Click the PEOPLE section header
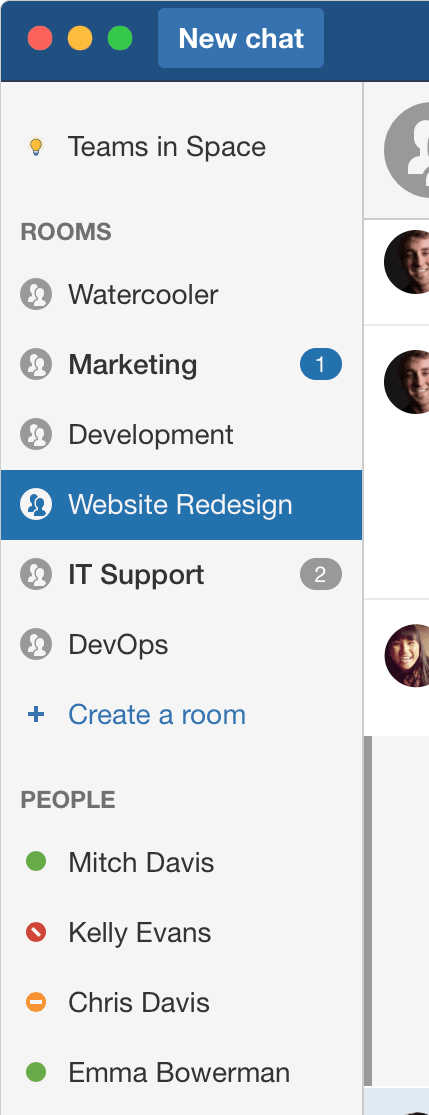This screenshot has width=429, height=1115. click(x=68, y=800)
